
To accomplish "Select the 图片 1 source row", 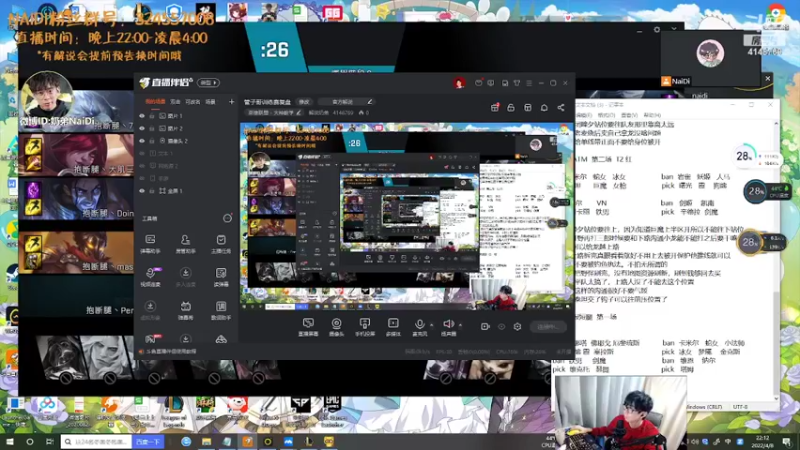I will point(186,116).
